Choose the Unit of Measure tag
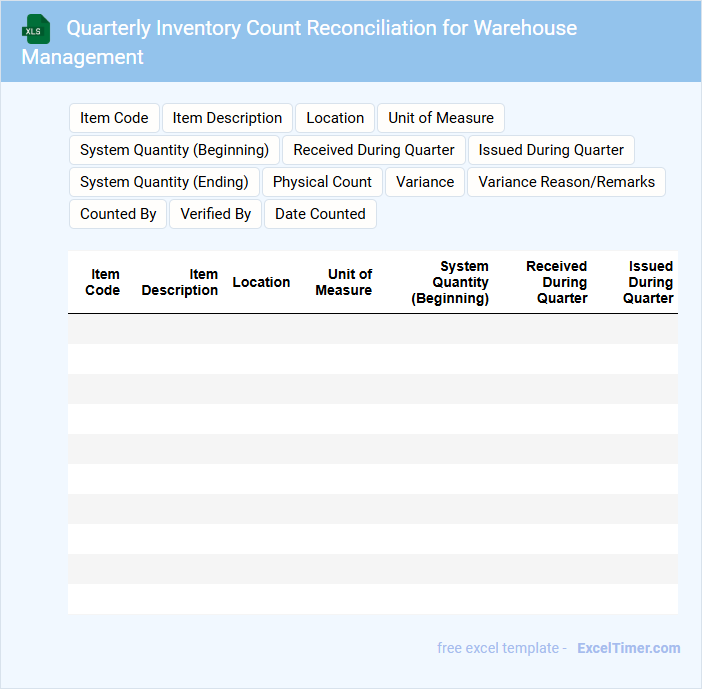Viewport: 702px width, 689px height. pyautogui.click(x=441, y=118)
